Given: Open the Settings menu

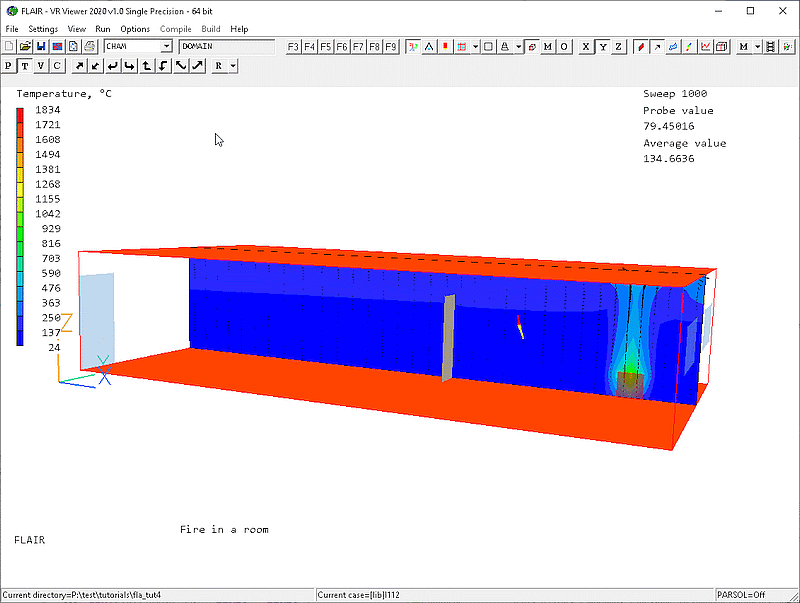Looking at the screenshot, I should [x=43, y=29].
